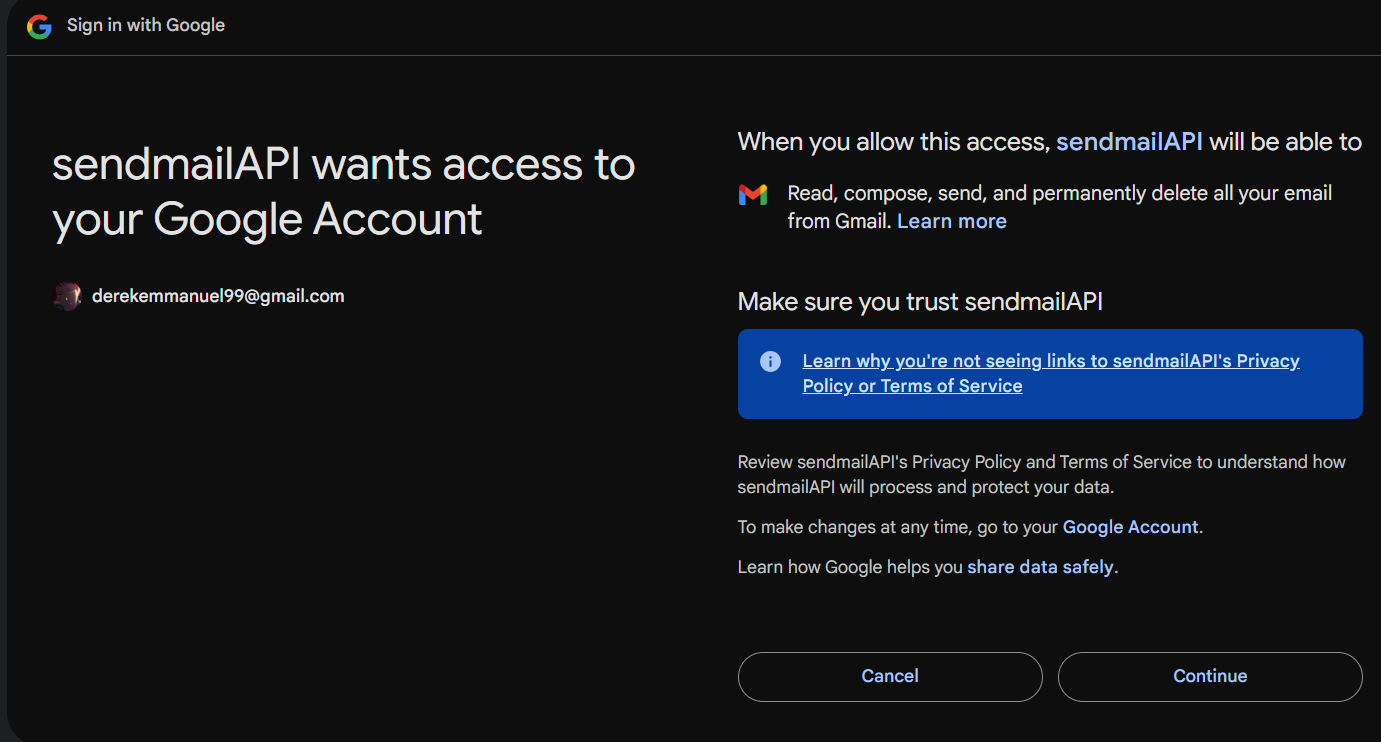The image size is (1381, 742).
Task: Click the Google logo in the header
Action: pyautogui.click(x=39, y=26)
